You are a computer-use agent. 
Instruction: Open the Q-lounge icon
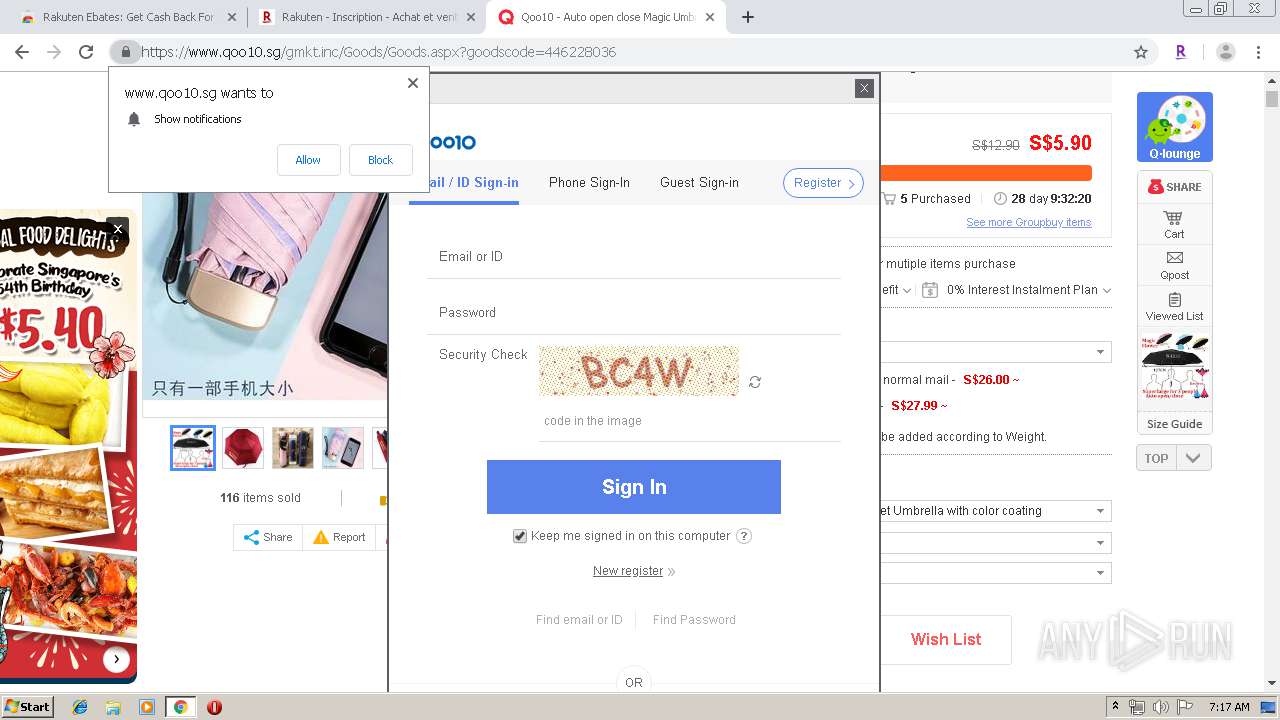coord(1175,127)
